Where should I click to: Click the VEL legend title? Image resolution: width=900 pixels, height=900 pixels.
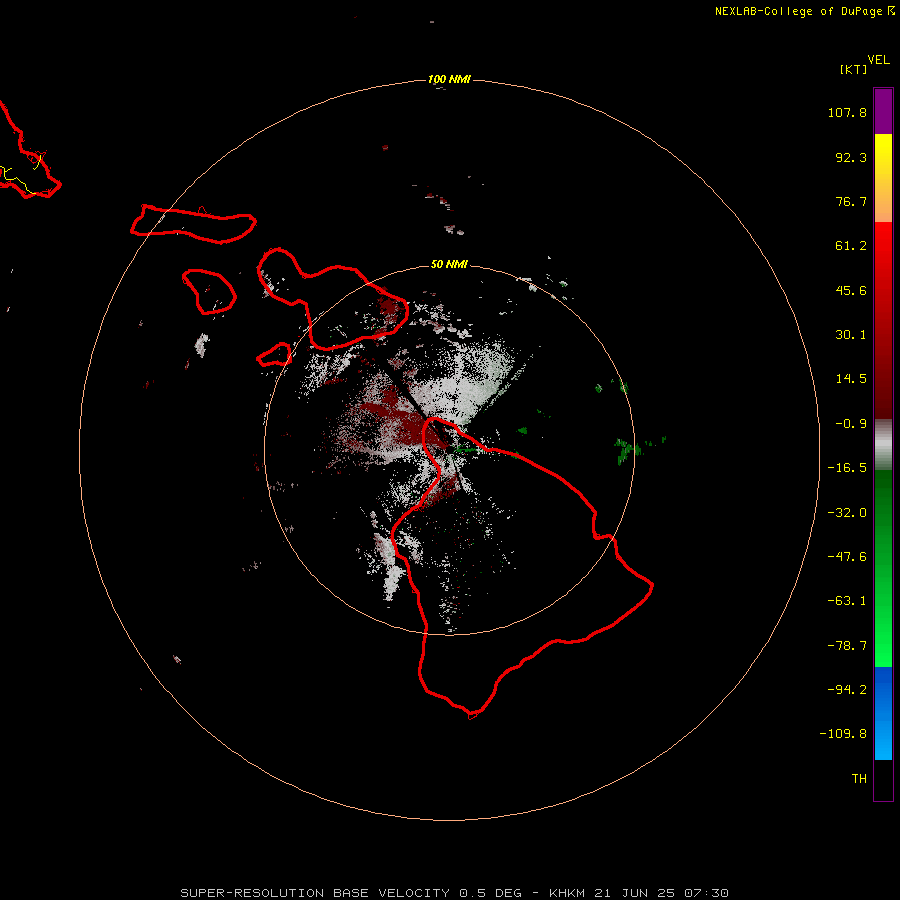[879, 60]
